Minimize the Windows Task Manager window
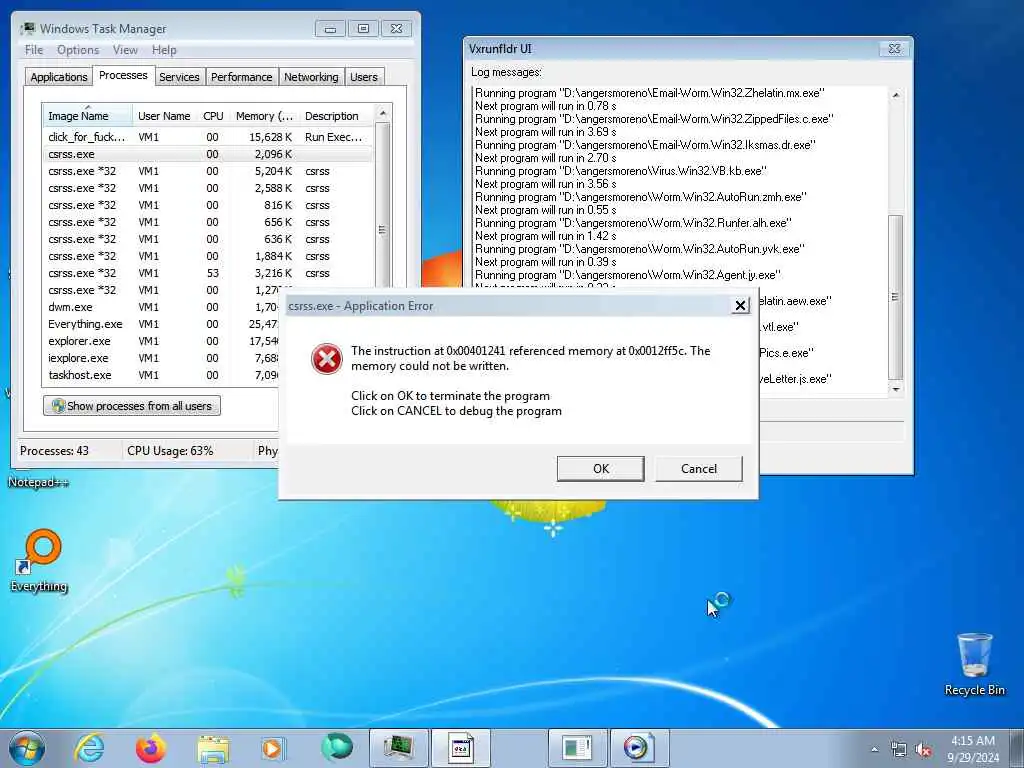This screenshot has width=1024, height=768. tap(330, 29)
